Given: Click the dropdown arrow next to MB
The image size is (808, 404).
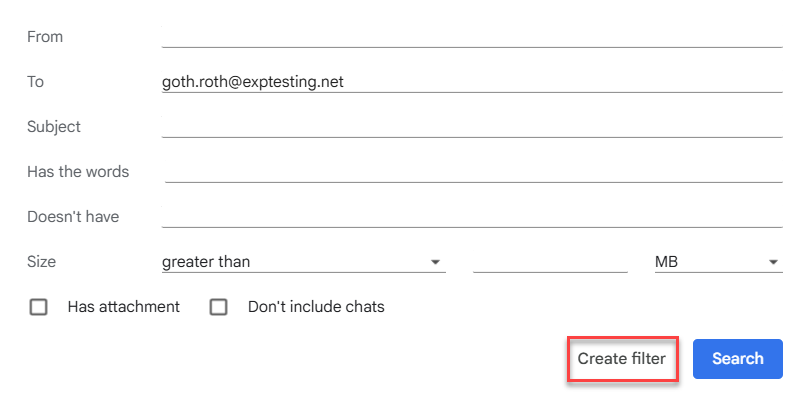Looking at the screenshot, I should pyautogui.click(x=774, y=262).
